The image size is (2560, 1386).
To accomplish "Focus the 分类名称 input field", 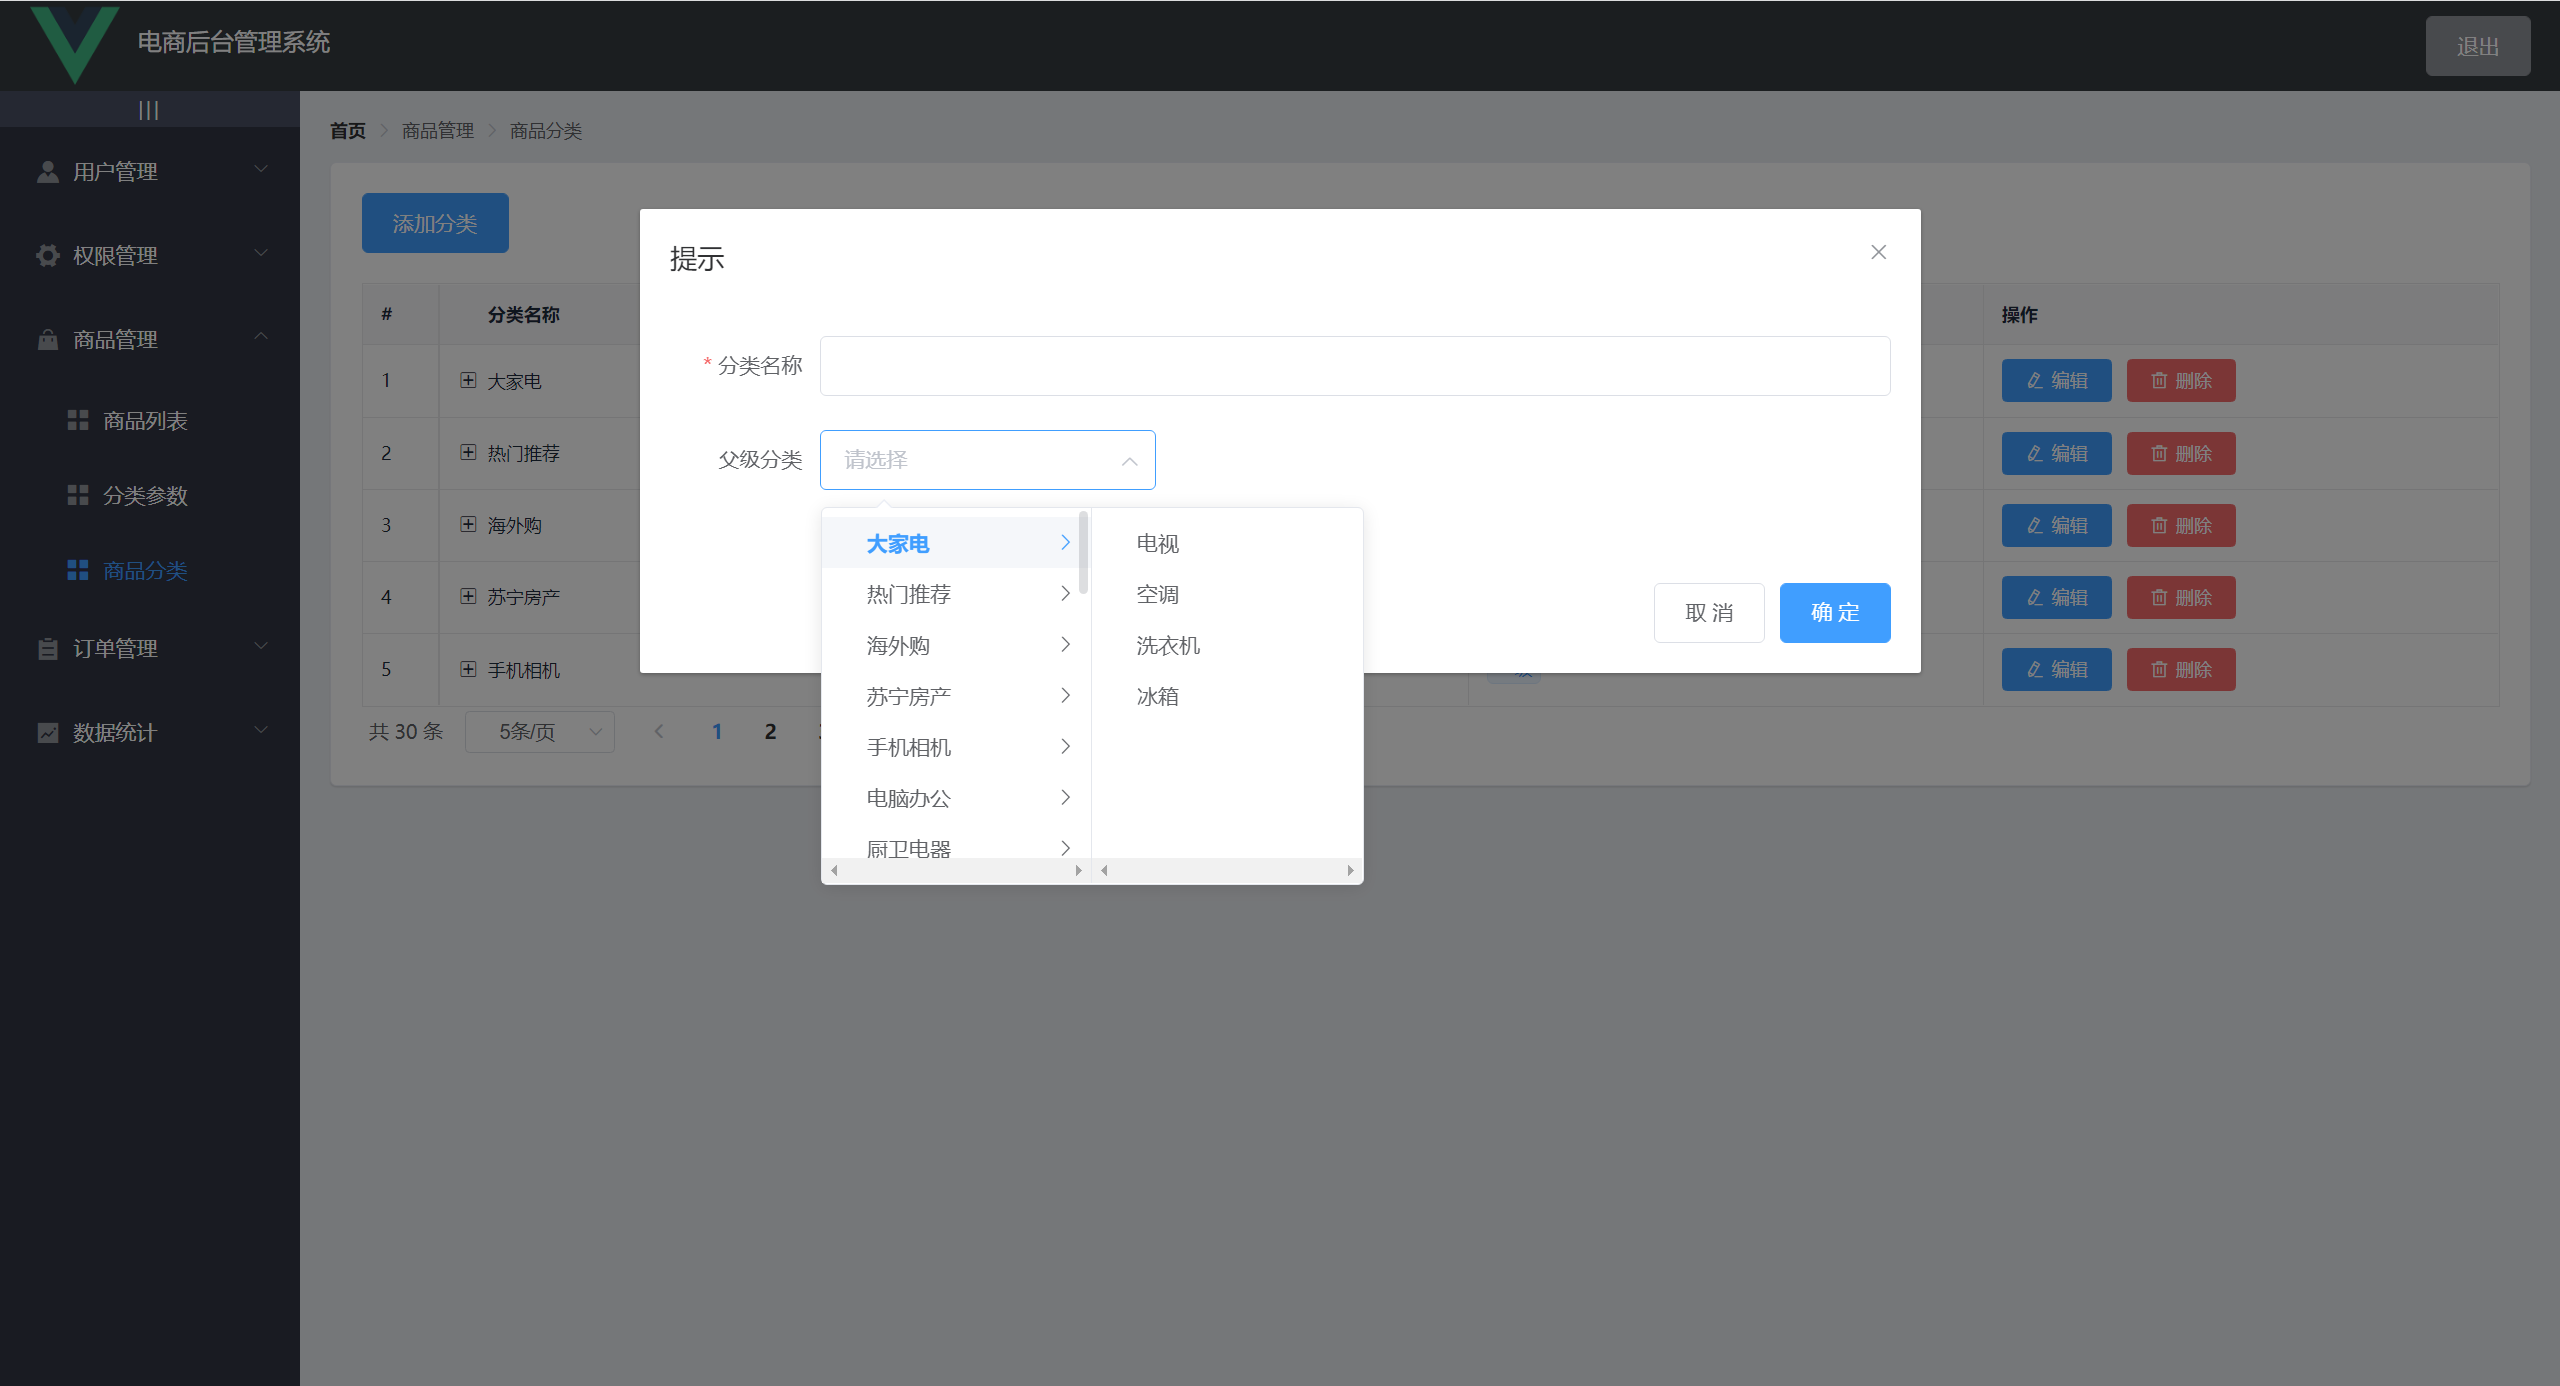I will (x=1355, y=366).
